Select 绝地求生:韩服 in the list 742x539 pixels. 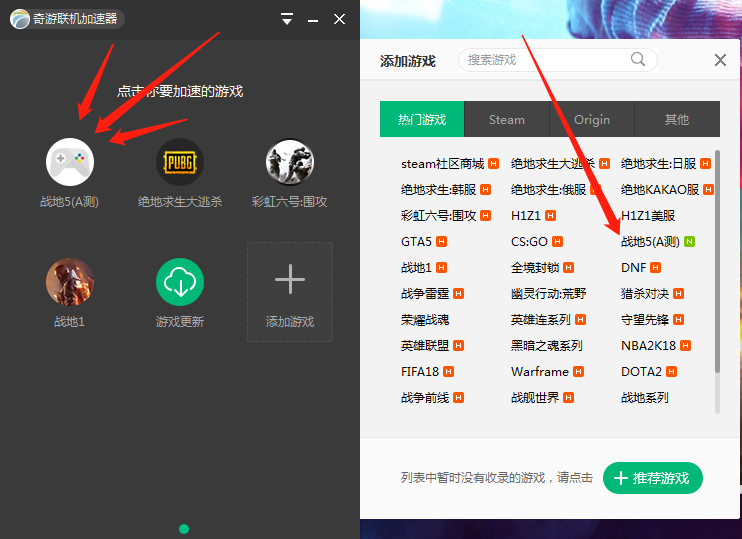coord(438,190)
